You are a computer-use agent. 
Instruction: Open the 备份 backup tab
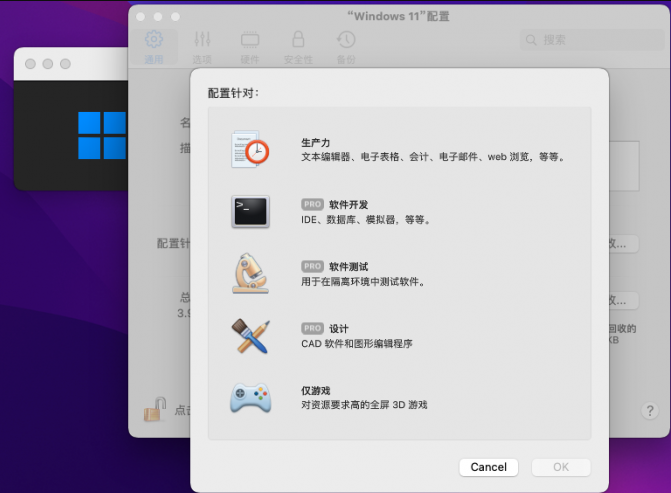pyautogui.click(x=346, y=47)
